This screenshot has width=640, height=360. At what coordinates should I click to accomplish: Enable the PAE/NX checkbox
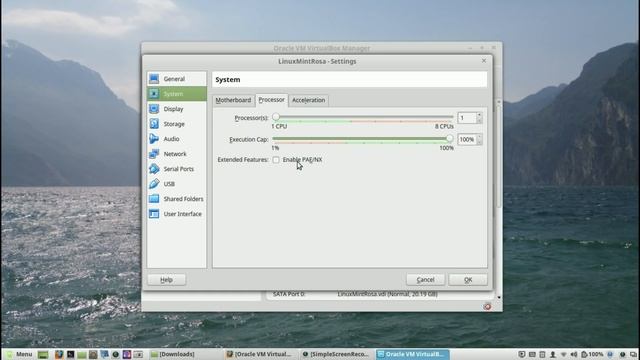[276, 160]
